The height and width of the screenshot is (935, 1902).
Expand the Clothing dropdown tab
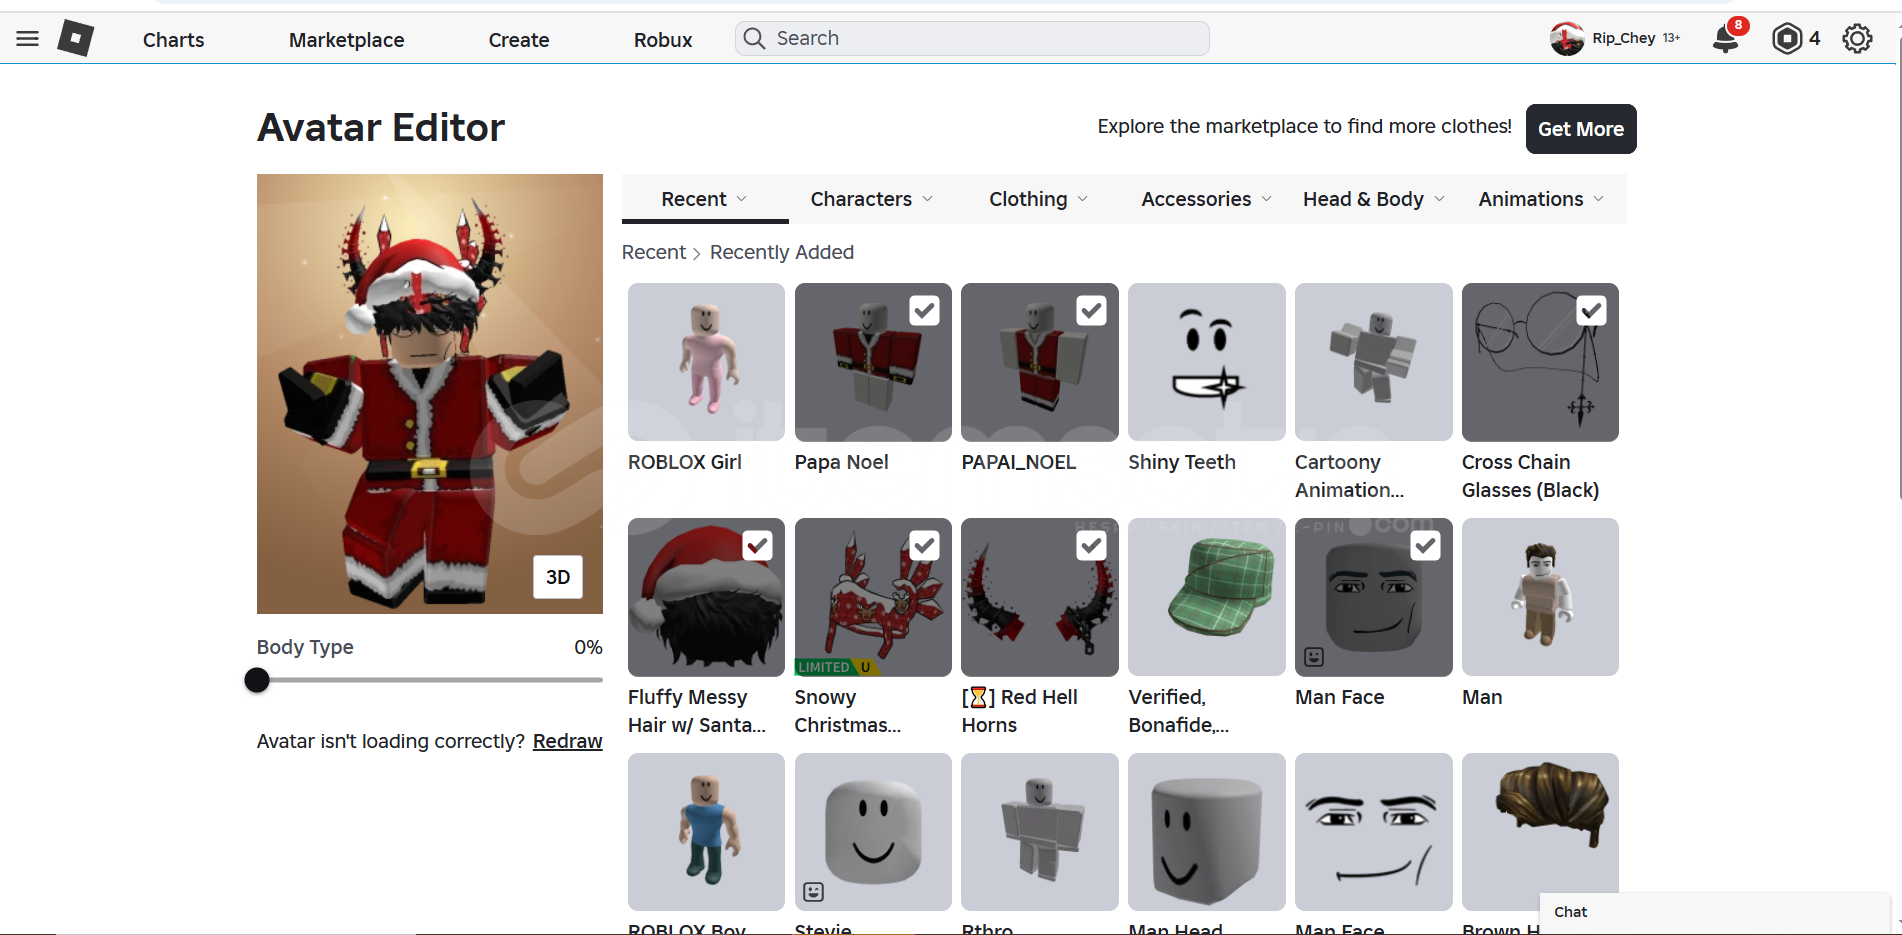1039,199
